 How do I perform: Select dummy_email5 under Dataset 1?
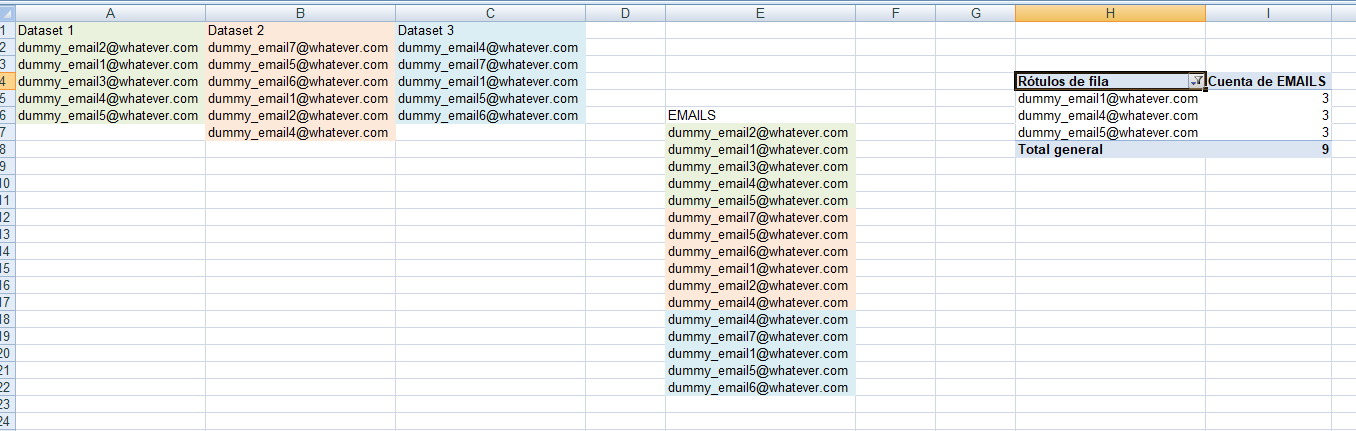pos(110,115)
